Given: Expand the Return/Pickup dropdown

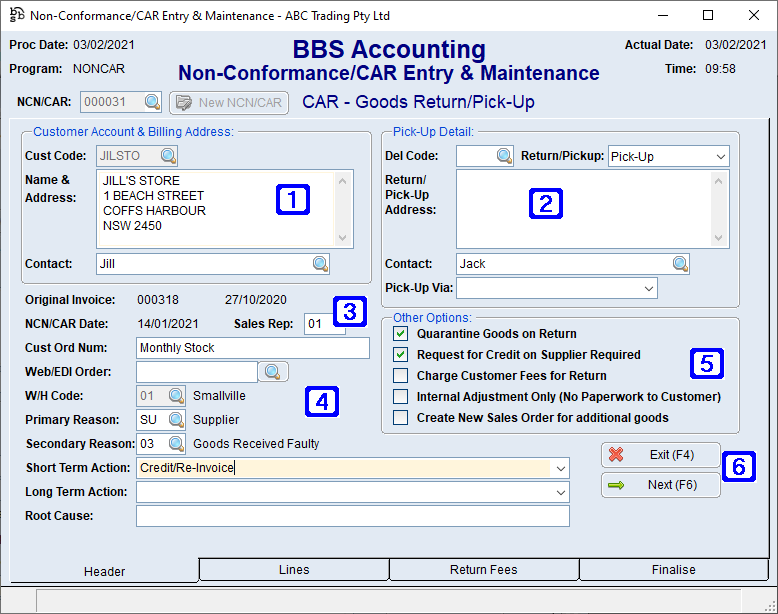Looking at the screenshot, I should [720, 157].
